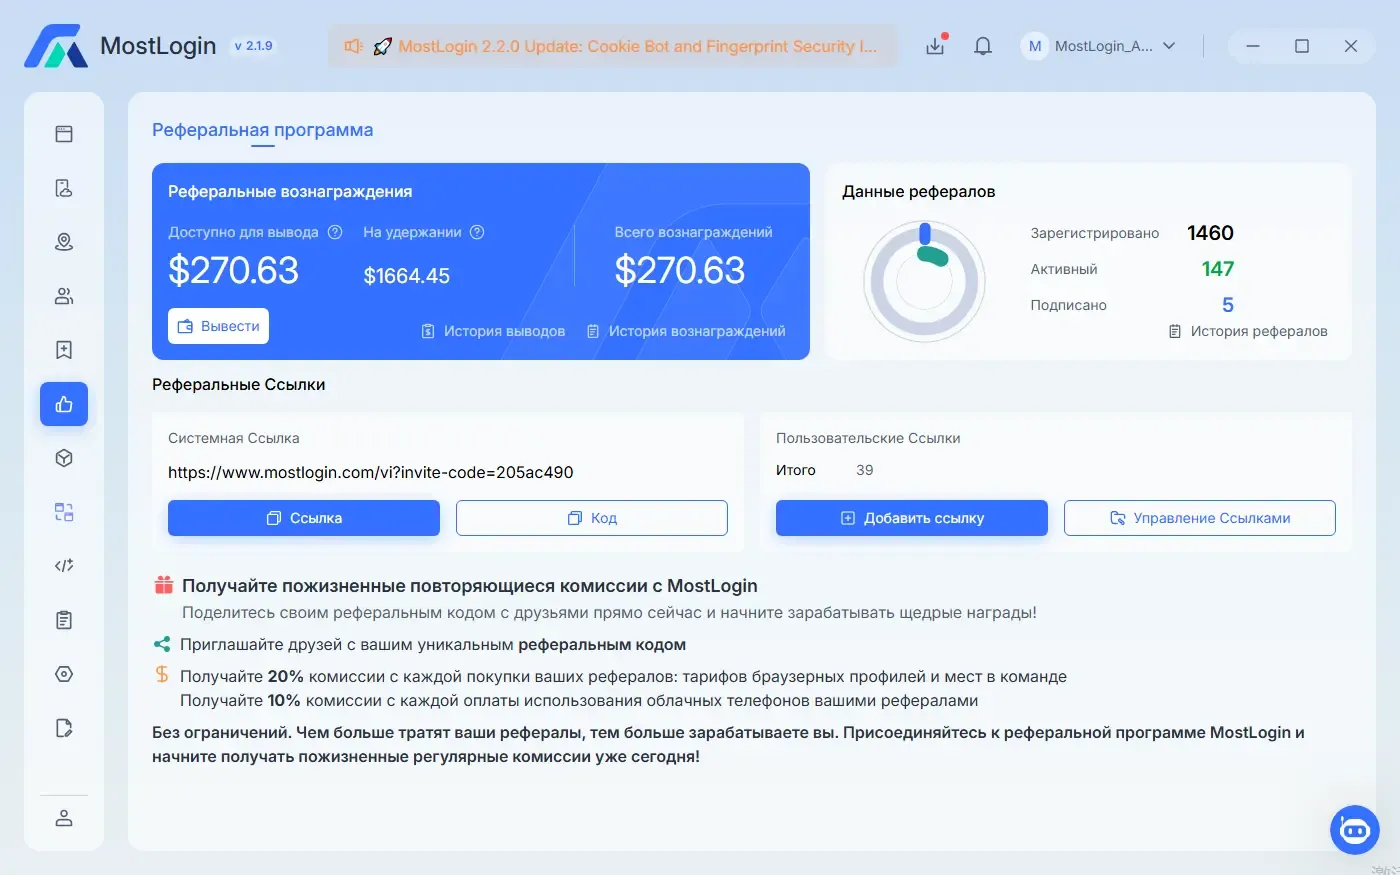Select the thumbs-up referral sidebar icon
This screenshot has height=875, width=1400.
pyautogui.click(x=64, y=404)
